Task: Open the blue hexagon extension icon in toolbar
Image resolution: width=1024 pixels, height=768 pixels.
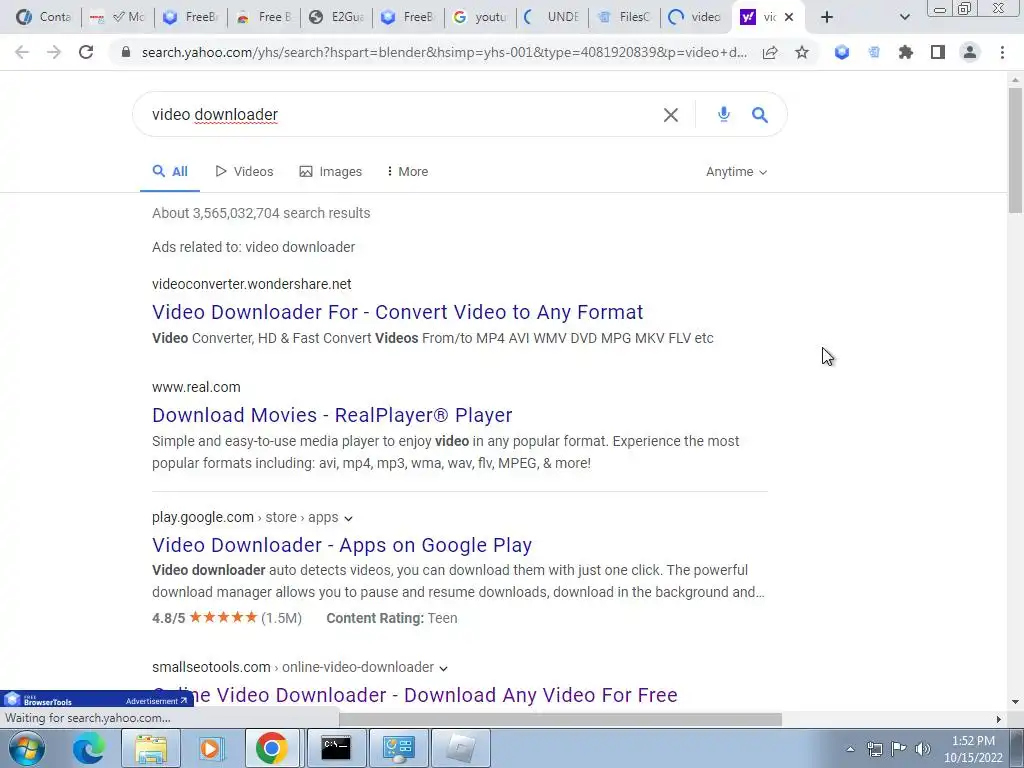Action: (x=842, y=52)
